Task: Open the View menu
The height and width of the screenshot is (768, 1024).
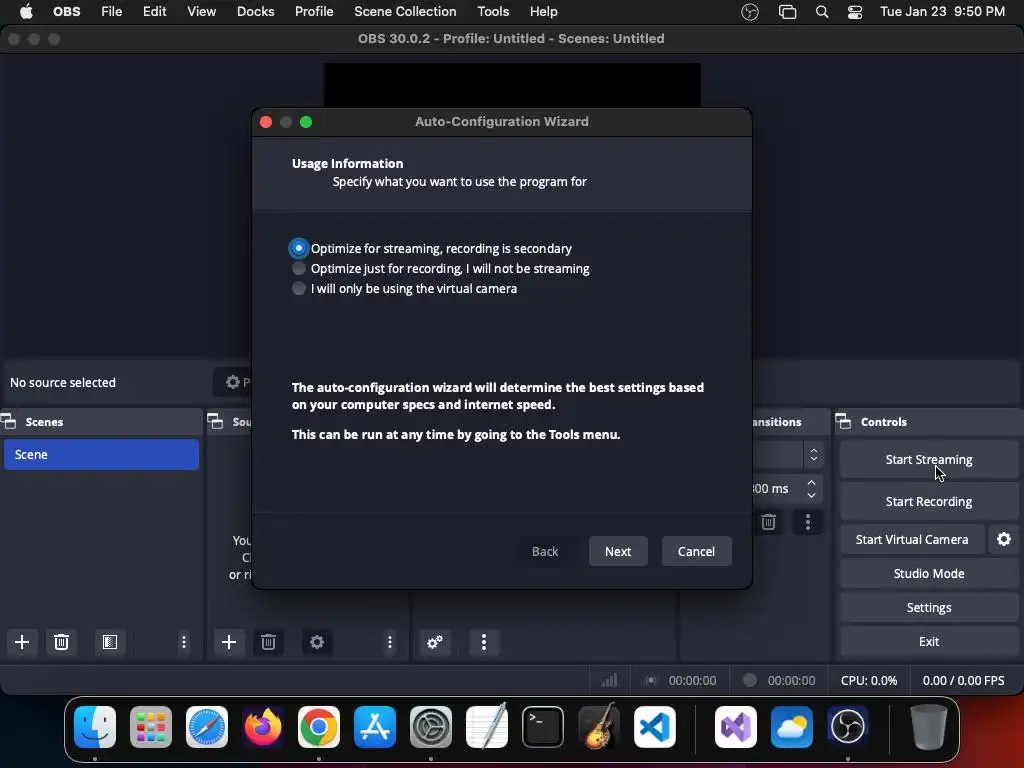Action: pyautogui.click(x=201, y=12)
